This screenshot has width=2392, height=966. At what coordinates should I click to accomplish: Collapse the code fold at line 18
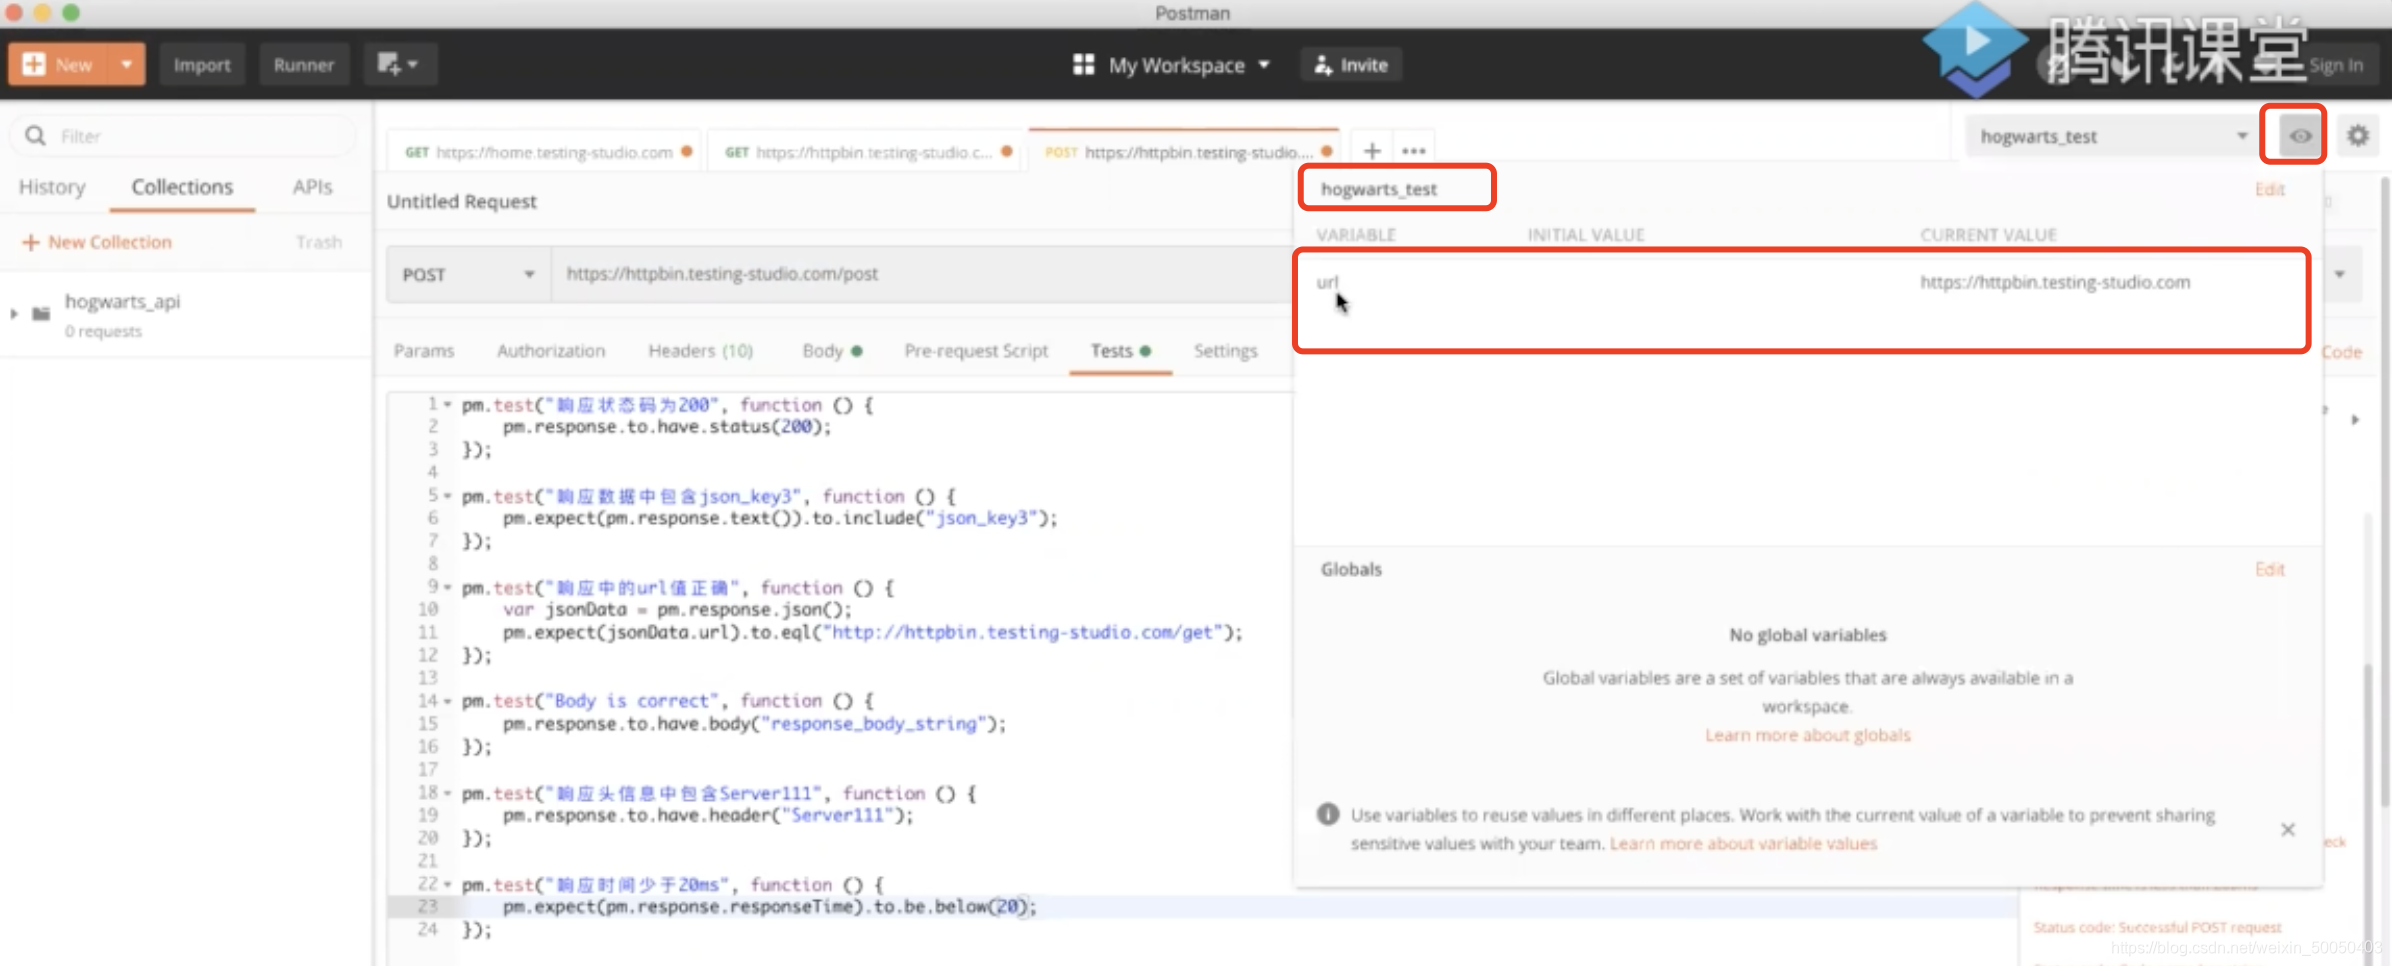(x=448, y=793)
